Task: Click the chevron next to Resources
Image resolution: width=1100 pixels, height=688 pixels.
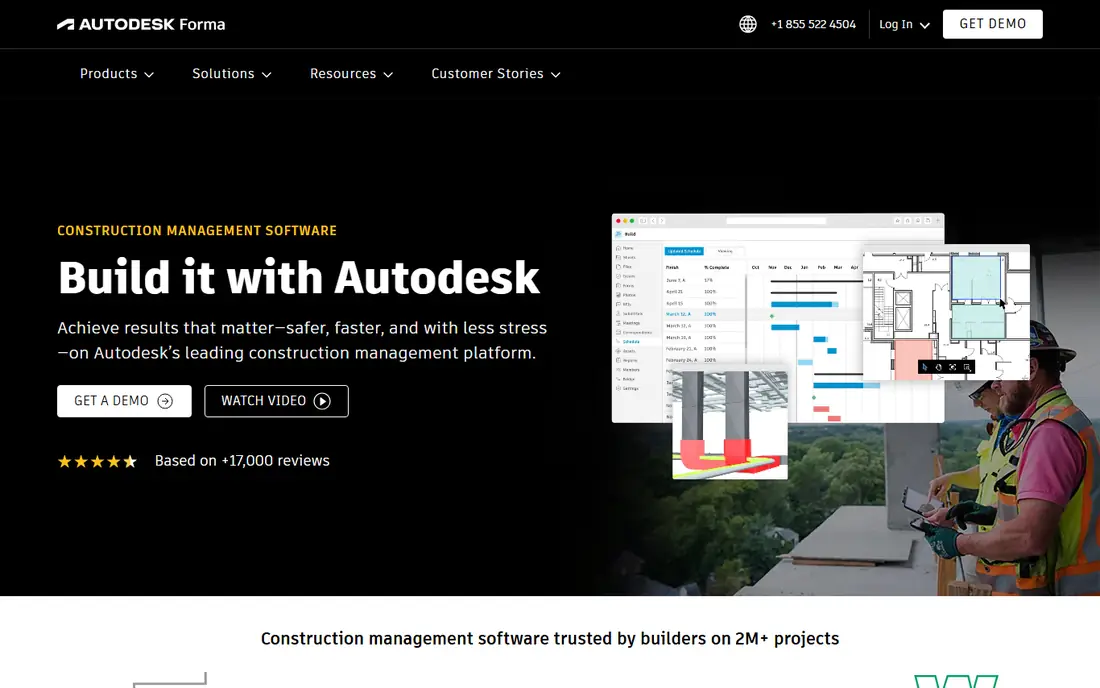Action: [389, 74]
